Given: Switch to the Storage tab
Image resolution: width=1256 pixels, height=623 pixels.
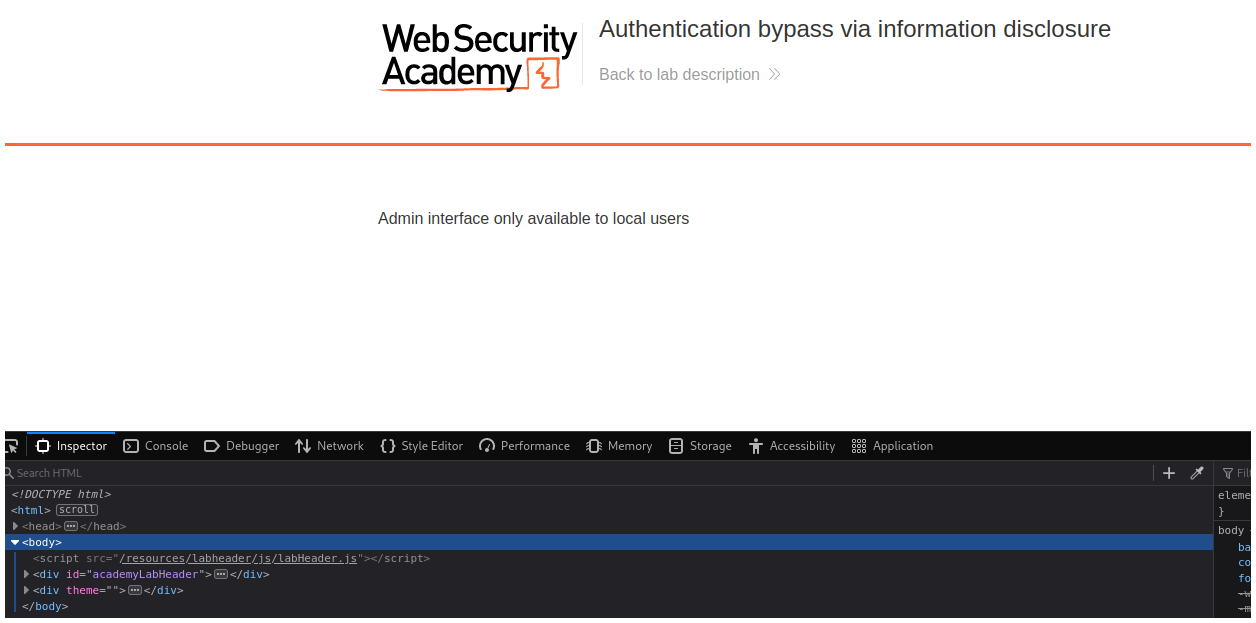Looking at the screenshot, I should pyautogui.click(x=700, y=446).
